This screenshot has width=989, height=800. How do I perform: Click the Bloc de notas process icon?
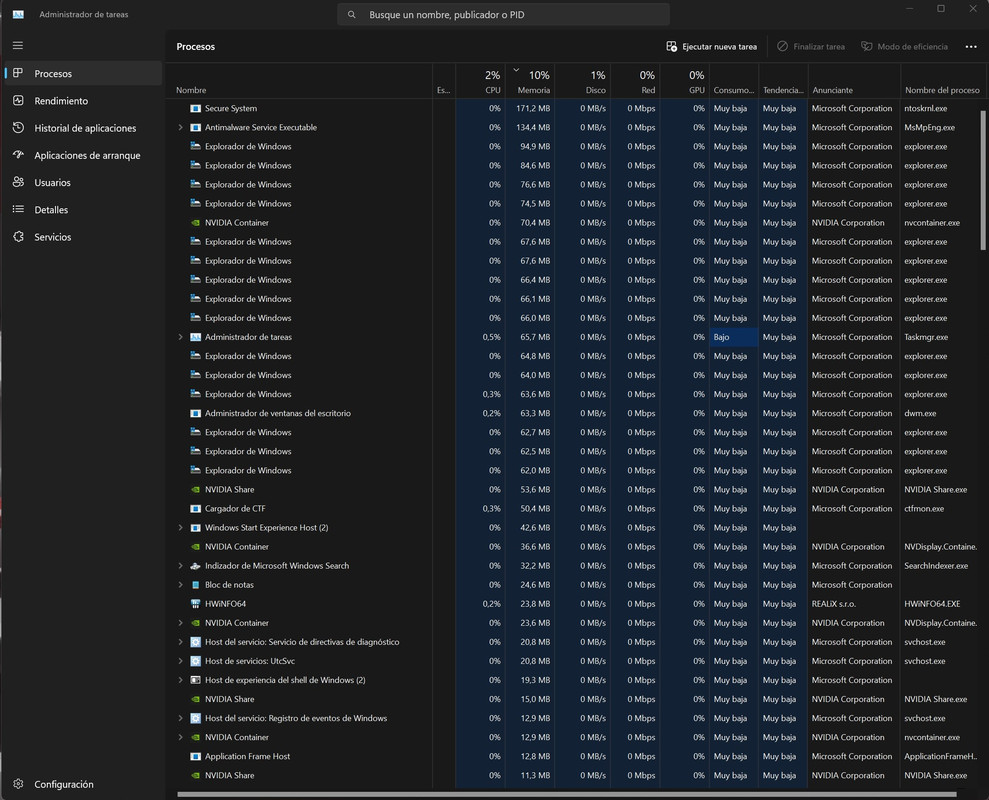pyautogui.click(x=196, y=585)
